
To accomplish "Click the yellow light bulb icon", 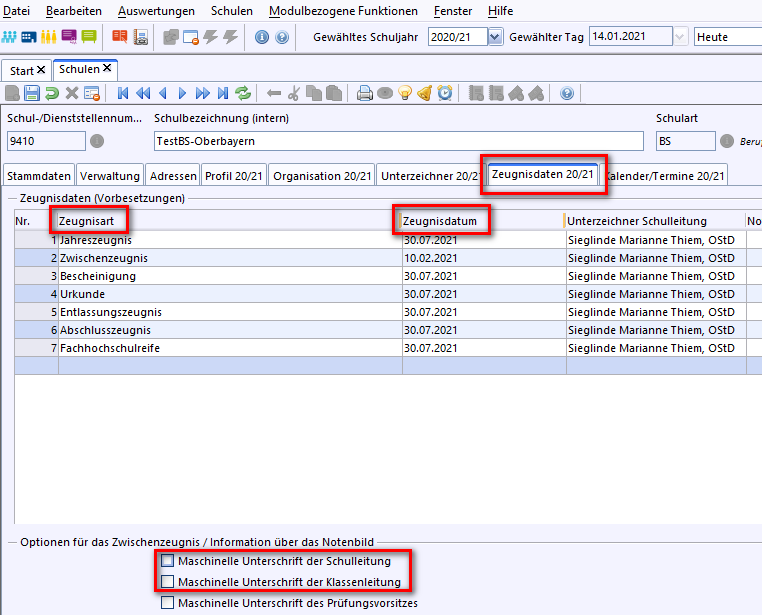I will click(x=404, y=93).
